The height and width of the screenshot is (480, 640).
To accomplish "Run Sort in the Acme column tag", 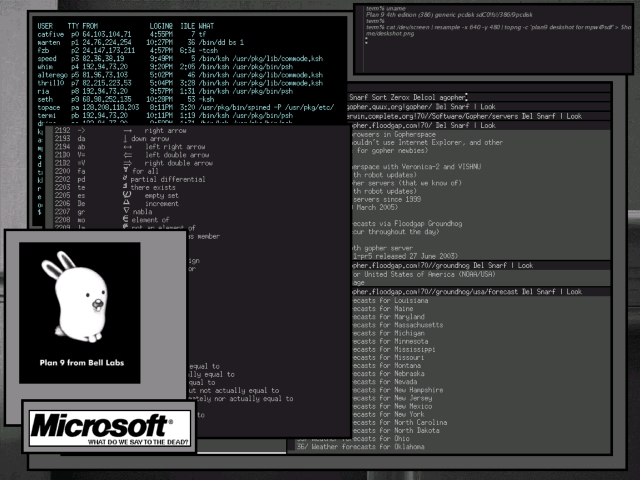I will click(380, 95).
